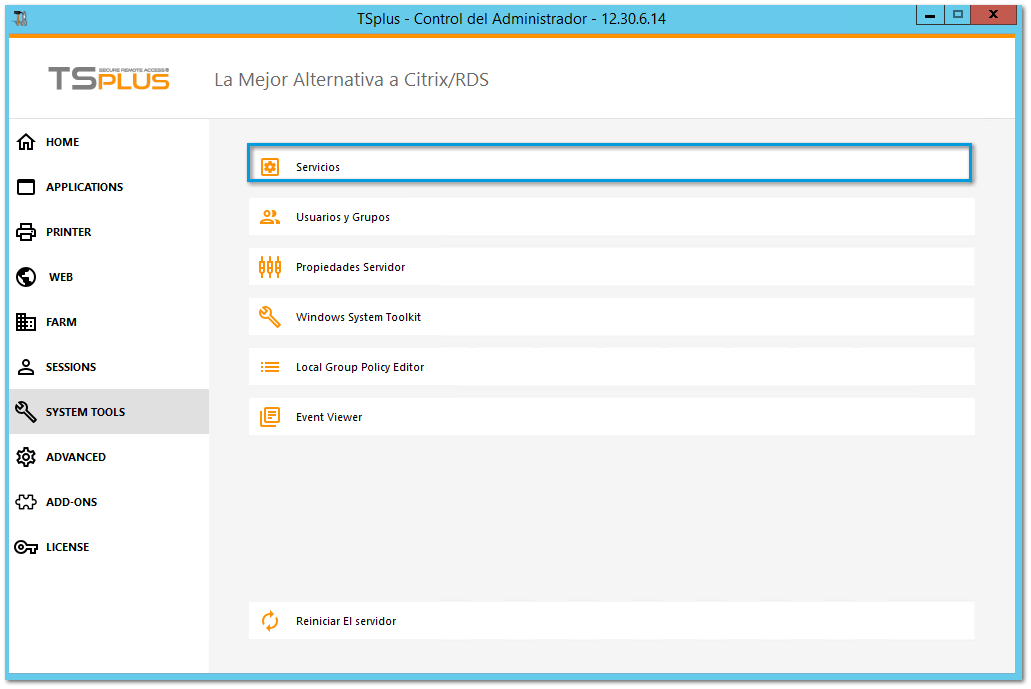Viewport: 1031px width, 689px height.
Task: Click the Sessions person icon
Action: (26, 367)
